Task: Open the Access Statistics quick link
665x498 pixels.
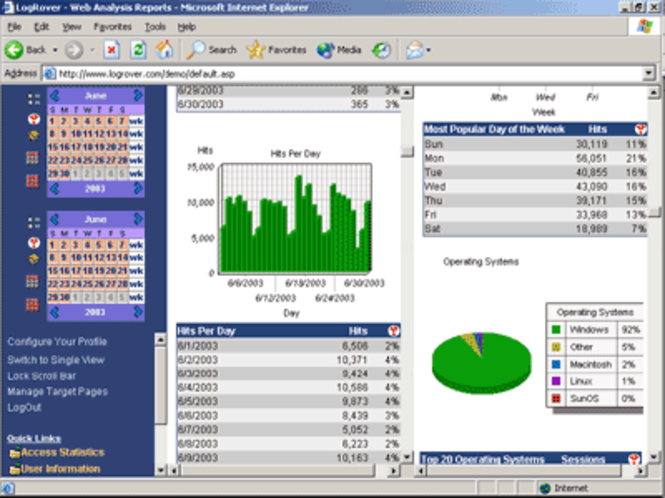Action: [x=63, y=453]
